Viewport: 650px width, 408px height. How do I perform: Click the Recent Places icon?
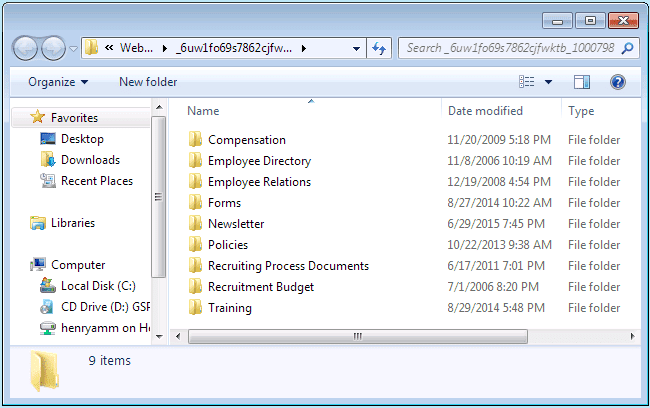tap(48, 181)
